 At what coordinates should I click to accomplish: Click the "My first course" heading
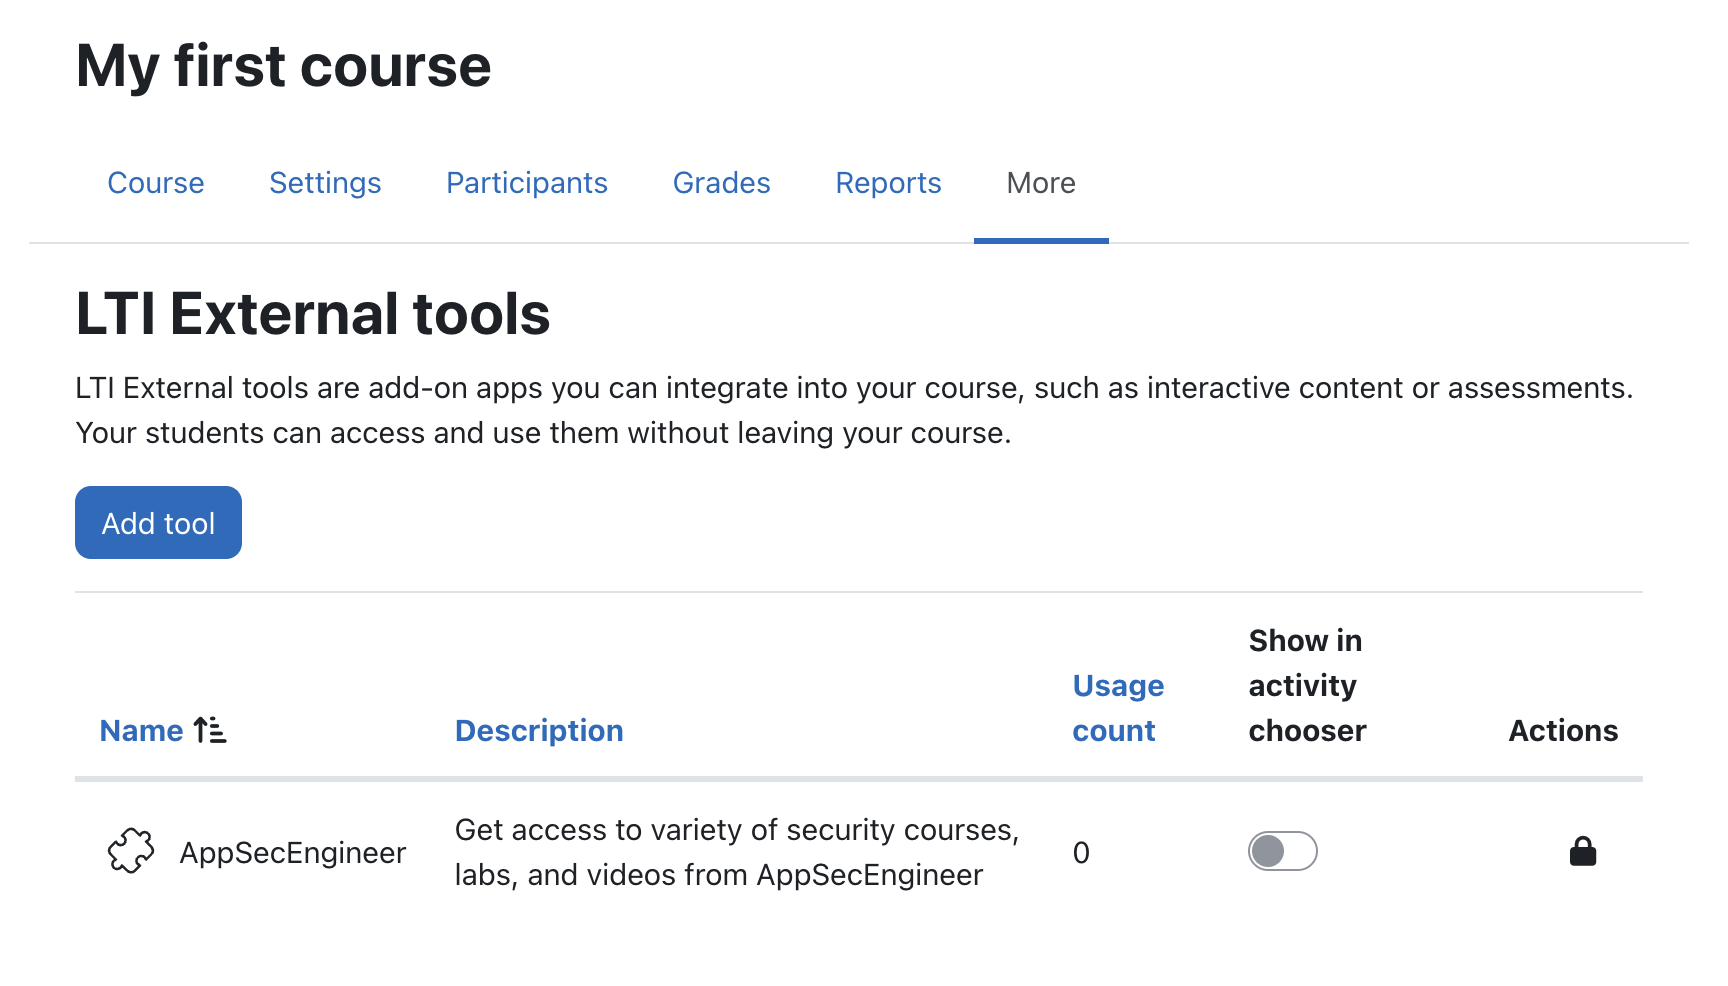[x=283, y=67]
